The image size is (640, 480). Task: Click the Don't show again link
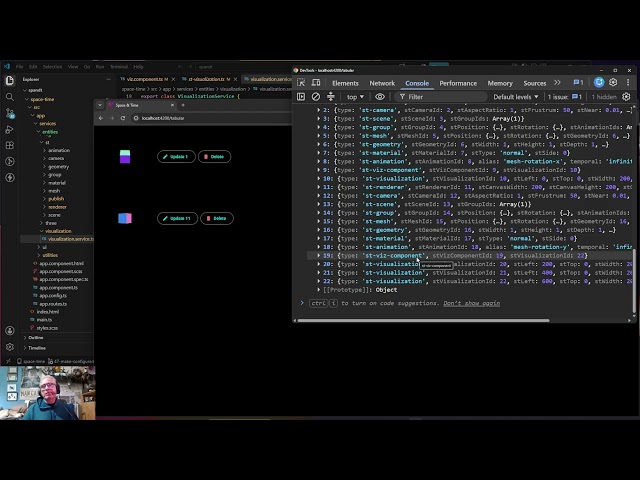pyautogui.click(x=471, y=303)
